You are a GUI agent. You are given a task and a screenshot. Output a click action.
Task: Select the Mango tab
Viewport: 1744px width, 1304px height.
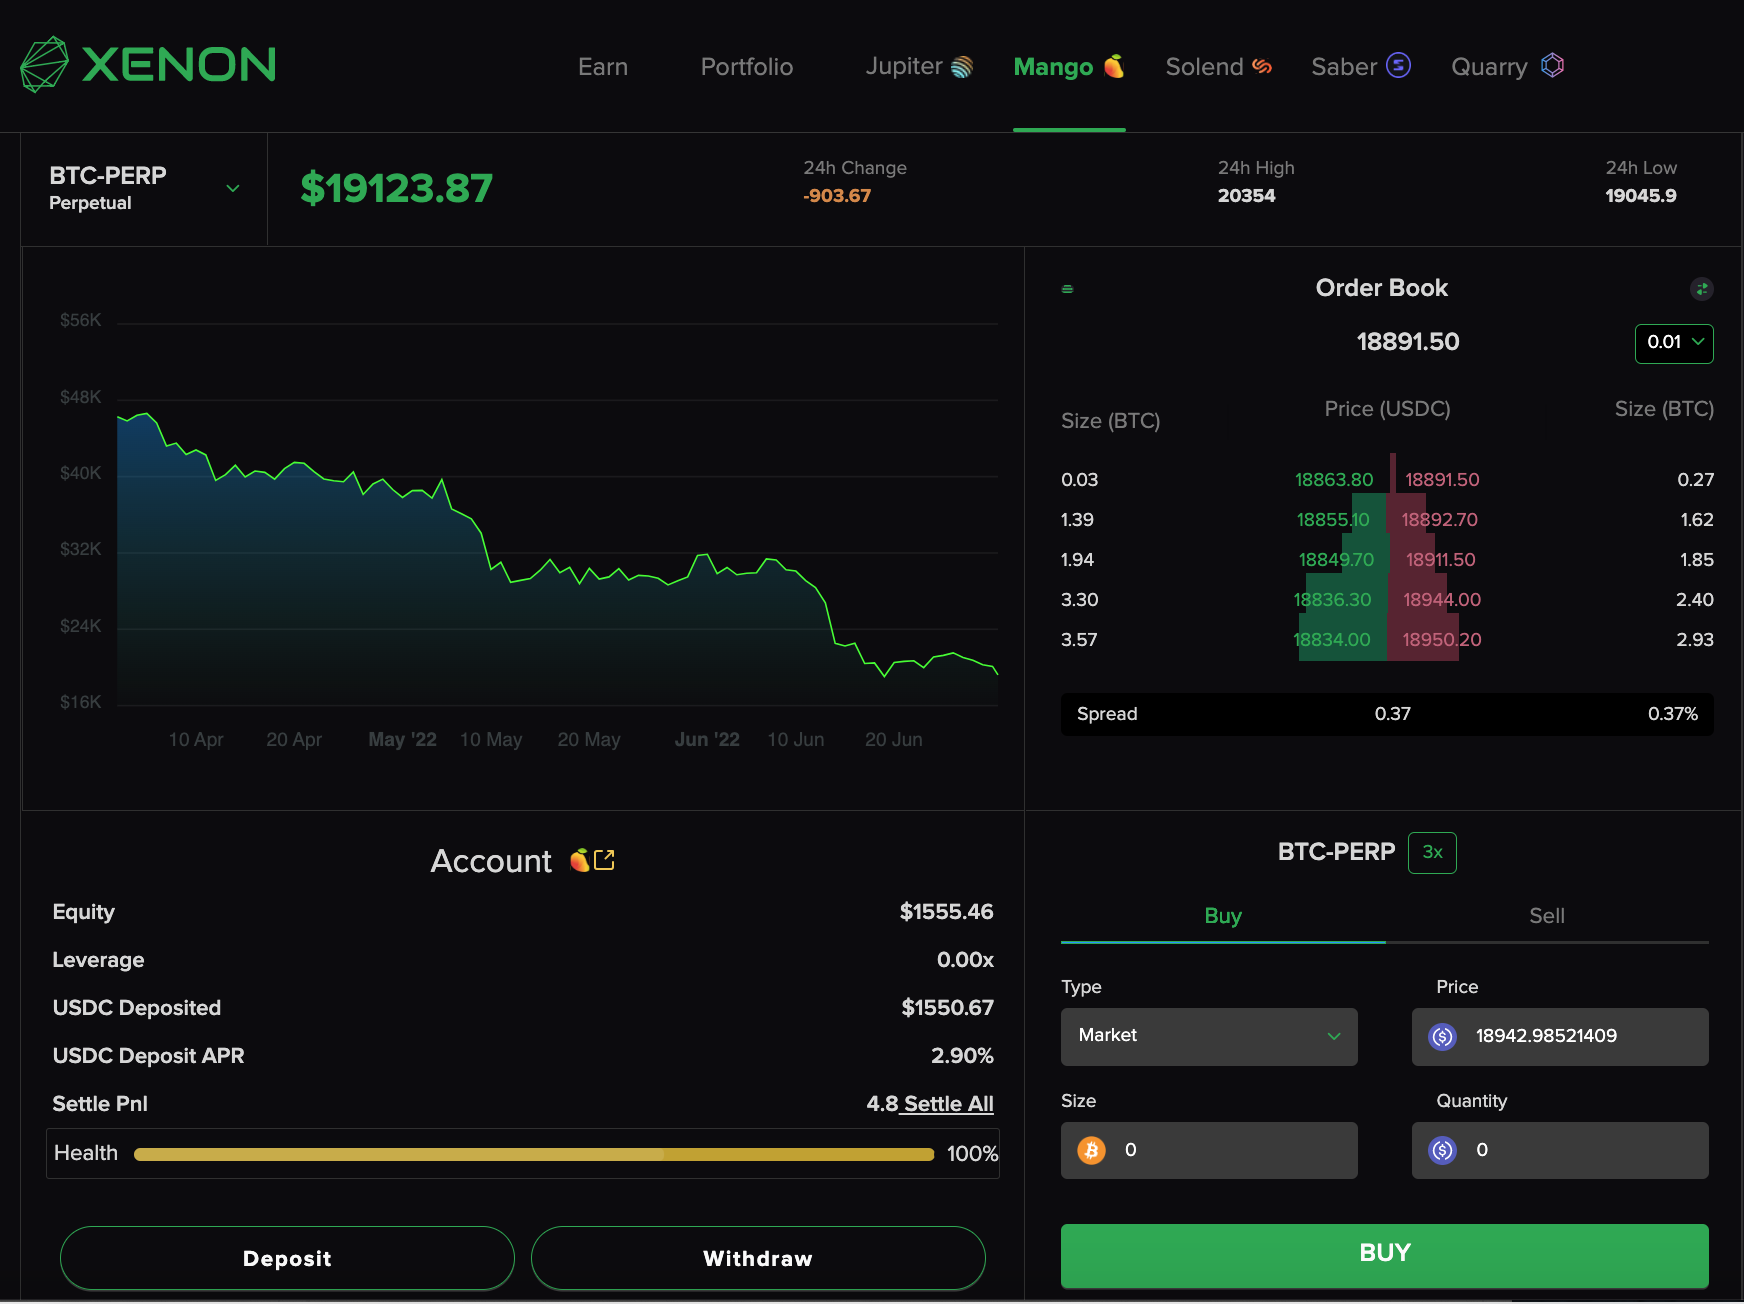tap(1069, 67)
